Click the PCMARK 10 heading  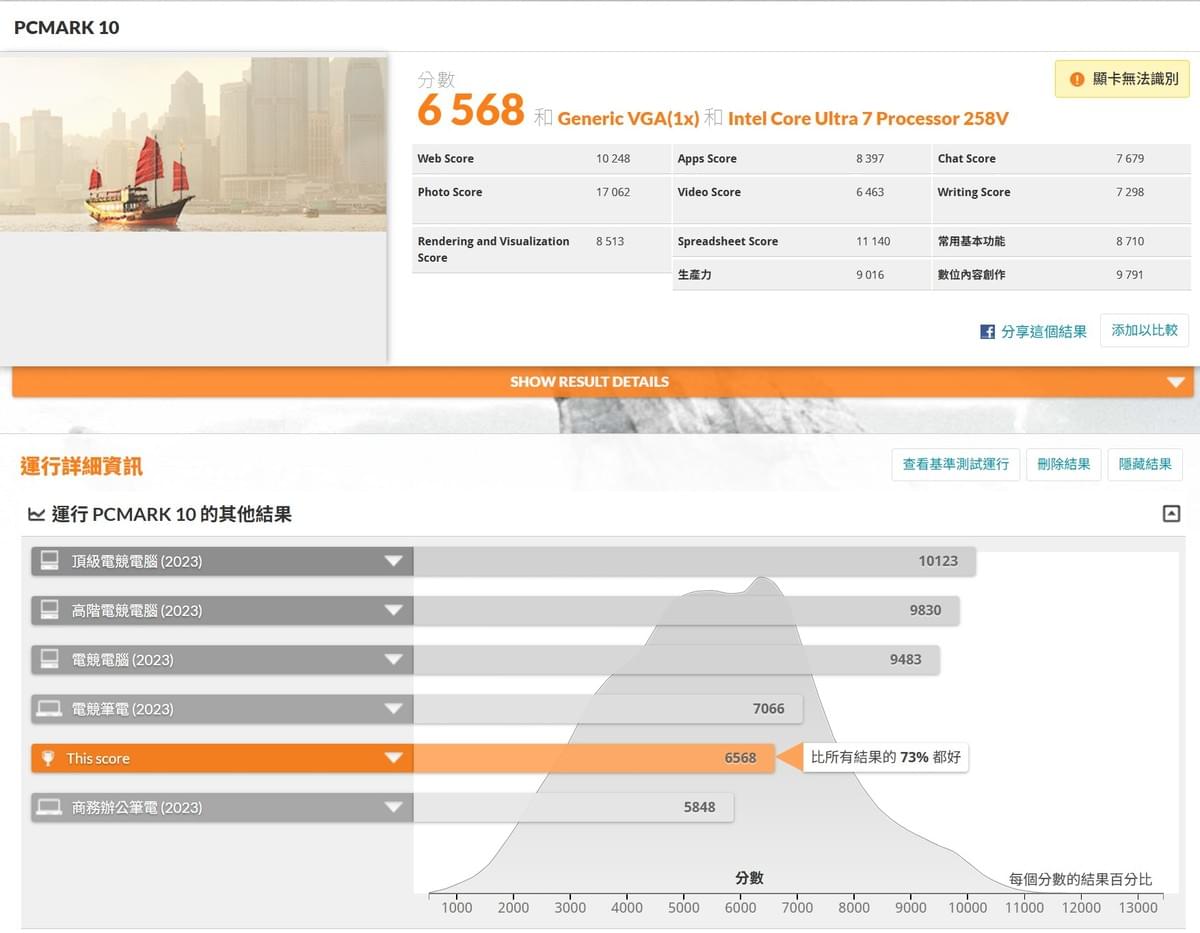[x=67, y=27]
